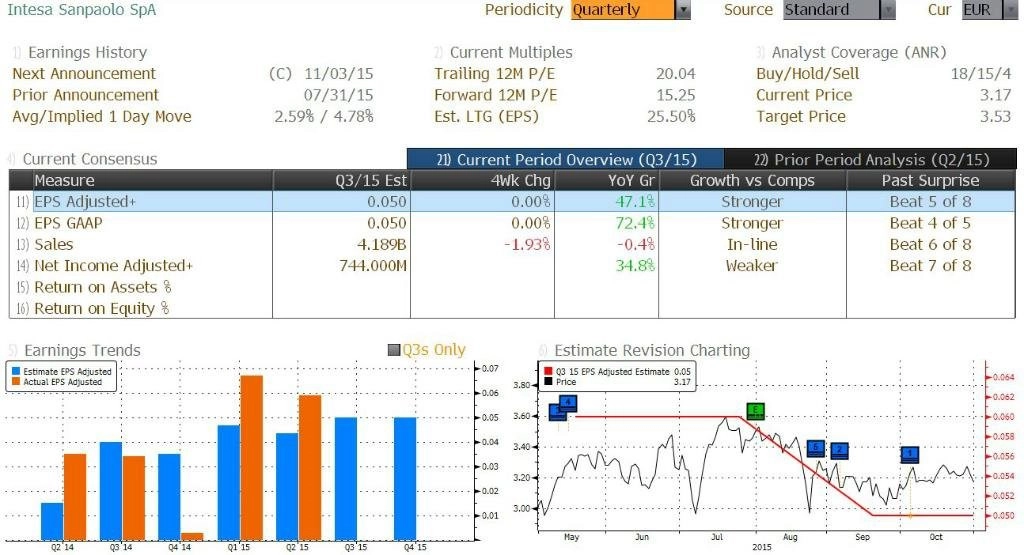Open the Earnings History section
The width and height of the screenshot is (1024, 555).
[87, 52]
